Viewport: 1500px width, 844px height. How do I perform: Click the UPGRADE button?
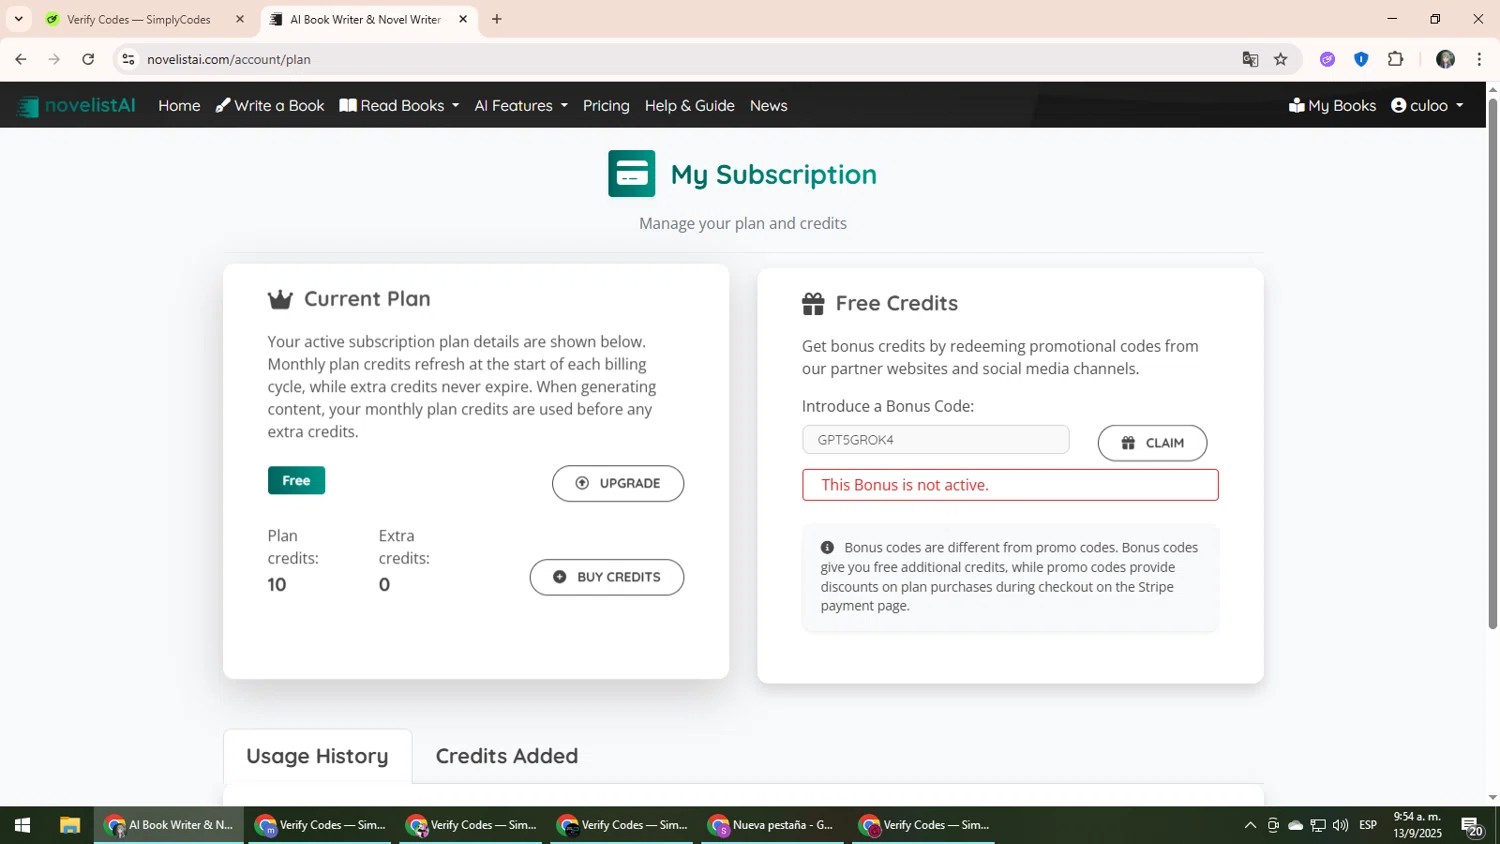pos(618,483)
